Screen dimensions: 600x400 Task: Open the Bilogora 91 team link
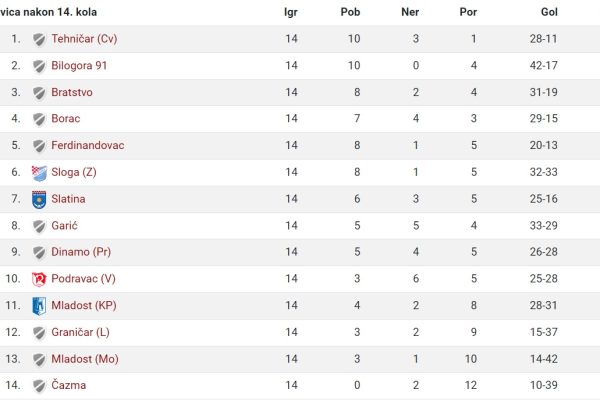coord(79,65)
